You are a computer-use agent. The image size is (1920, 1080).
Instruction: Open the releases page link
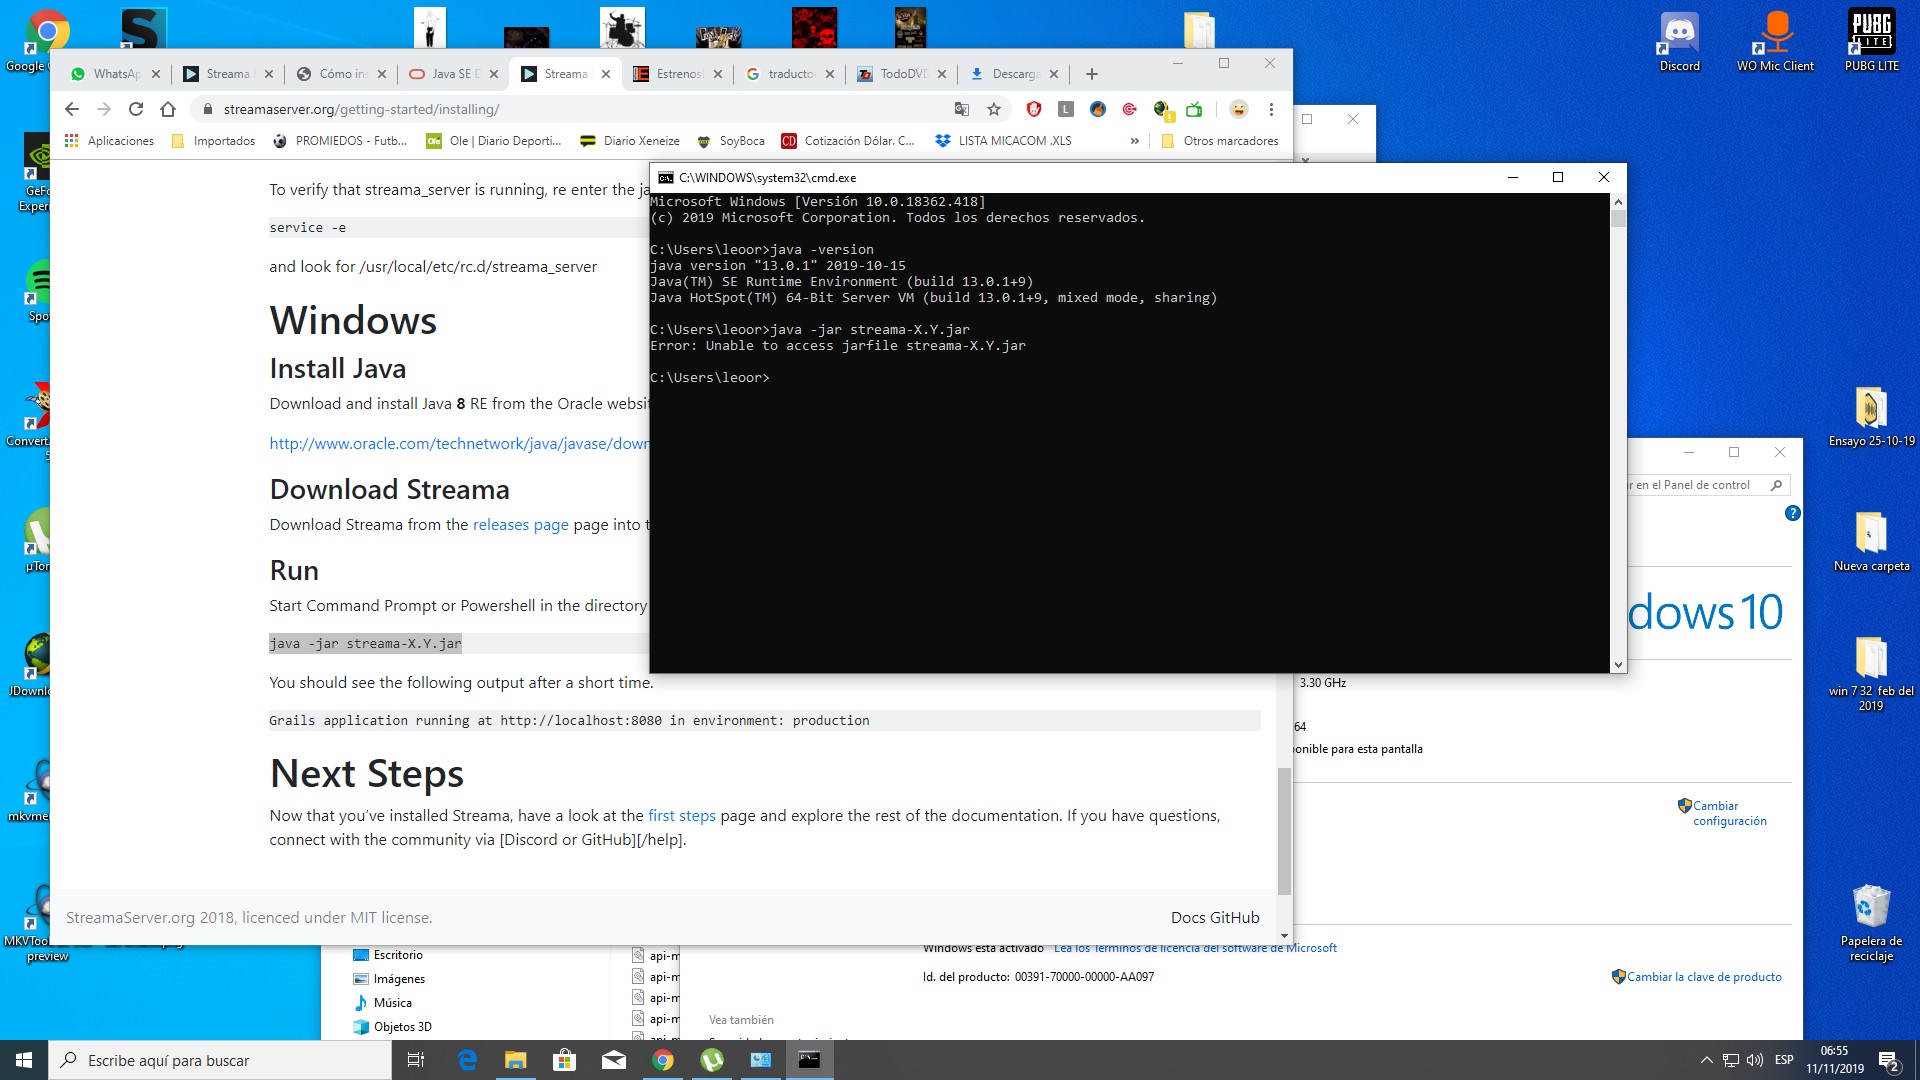coord(520,524)
